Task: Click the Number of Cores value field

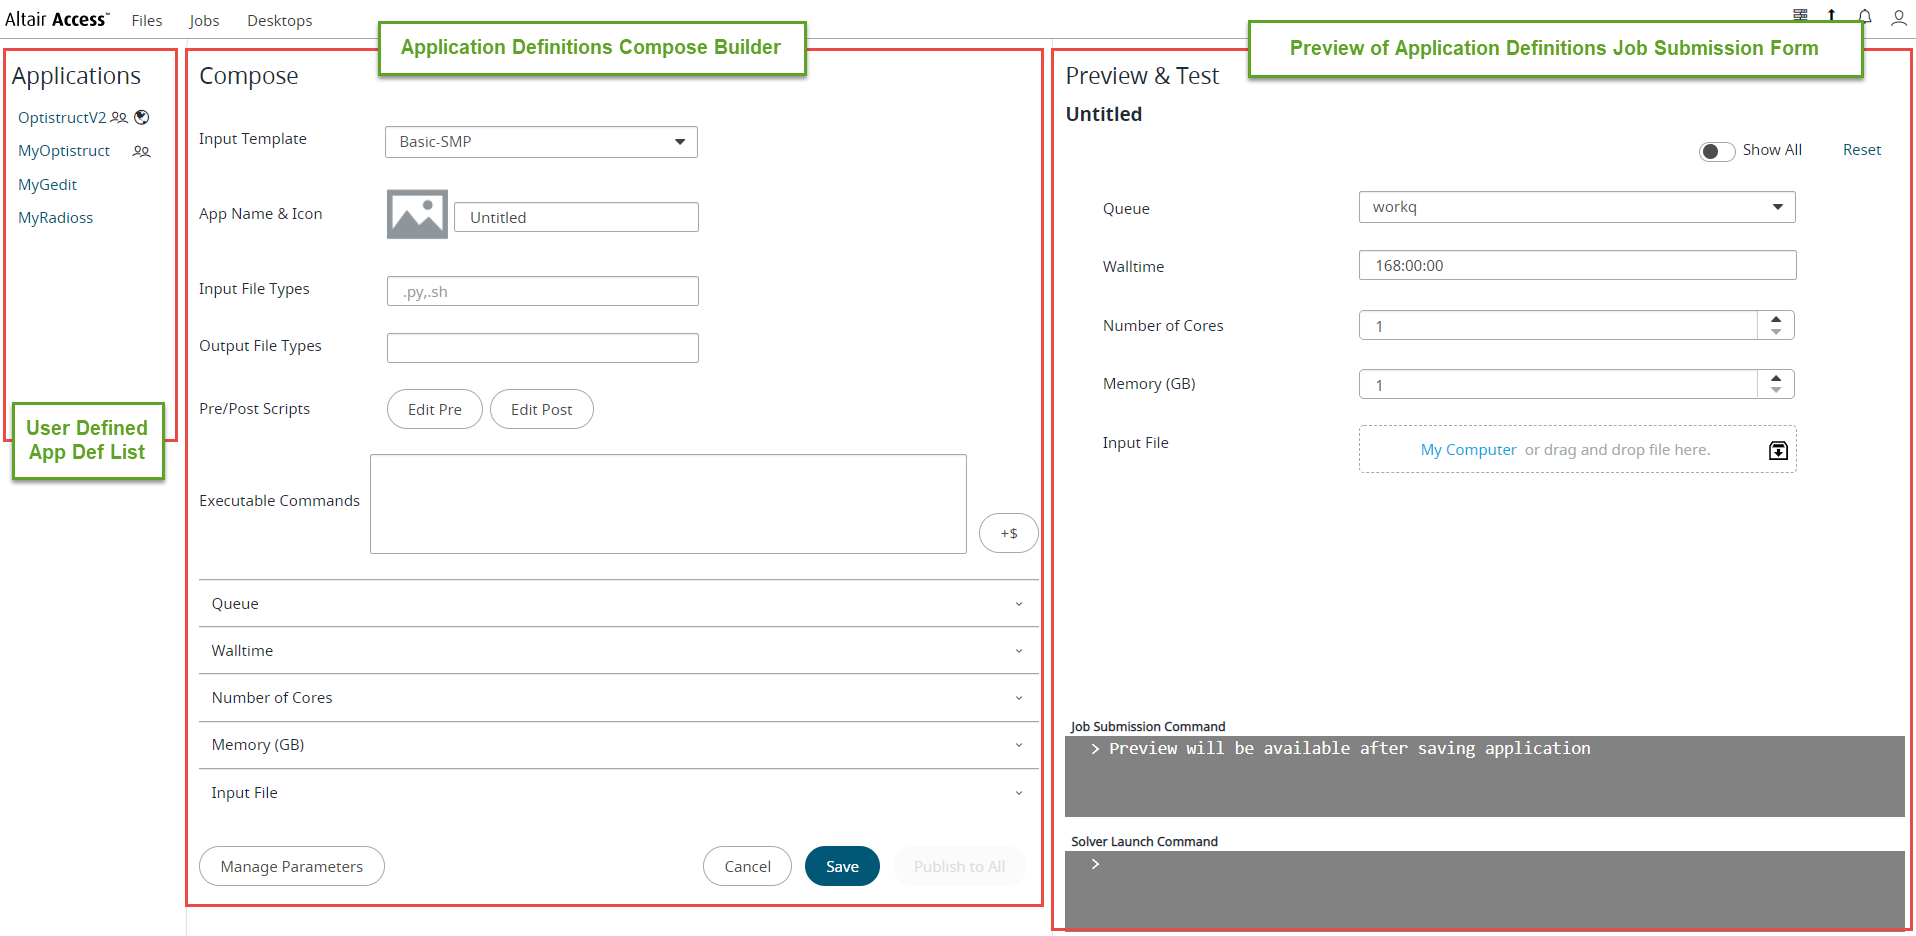Action: point(1558,326)
